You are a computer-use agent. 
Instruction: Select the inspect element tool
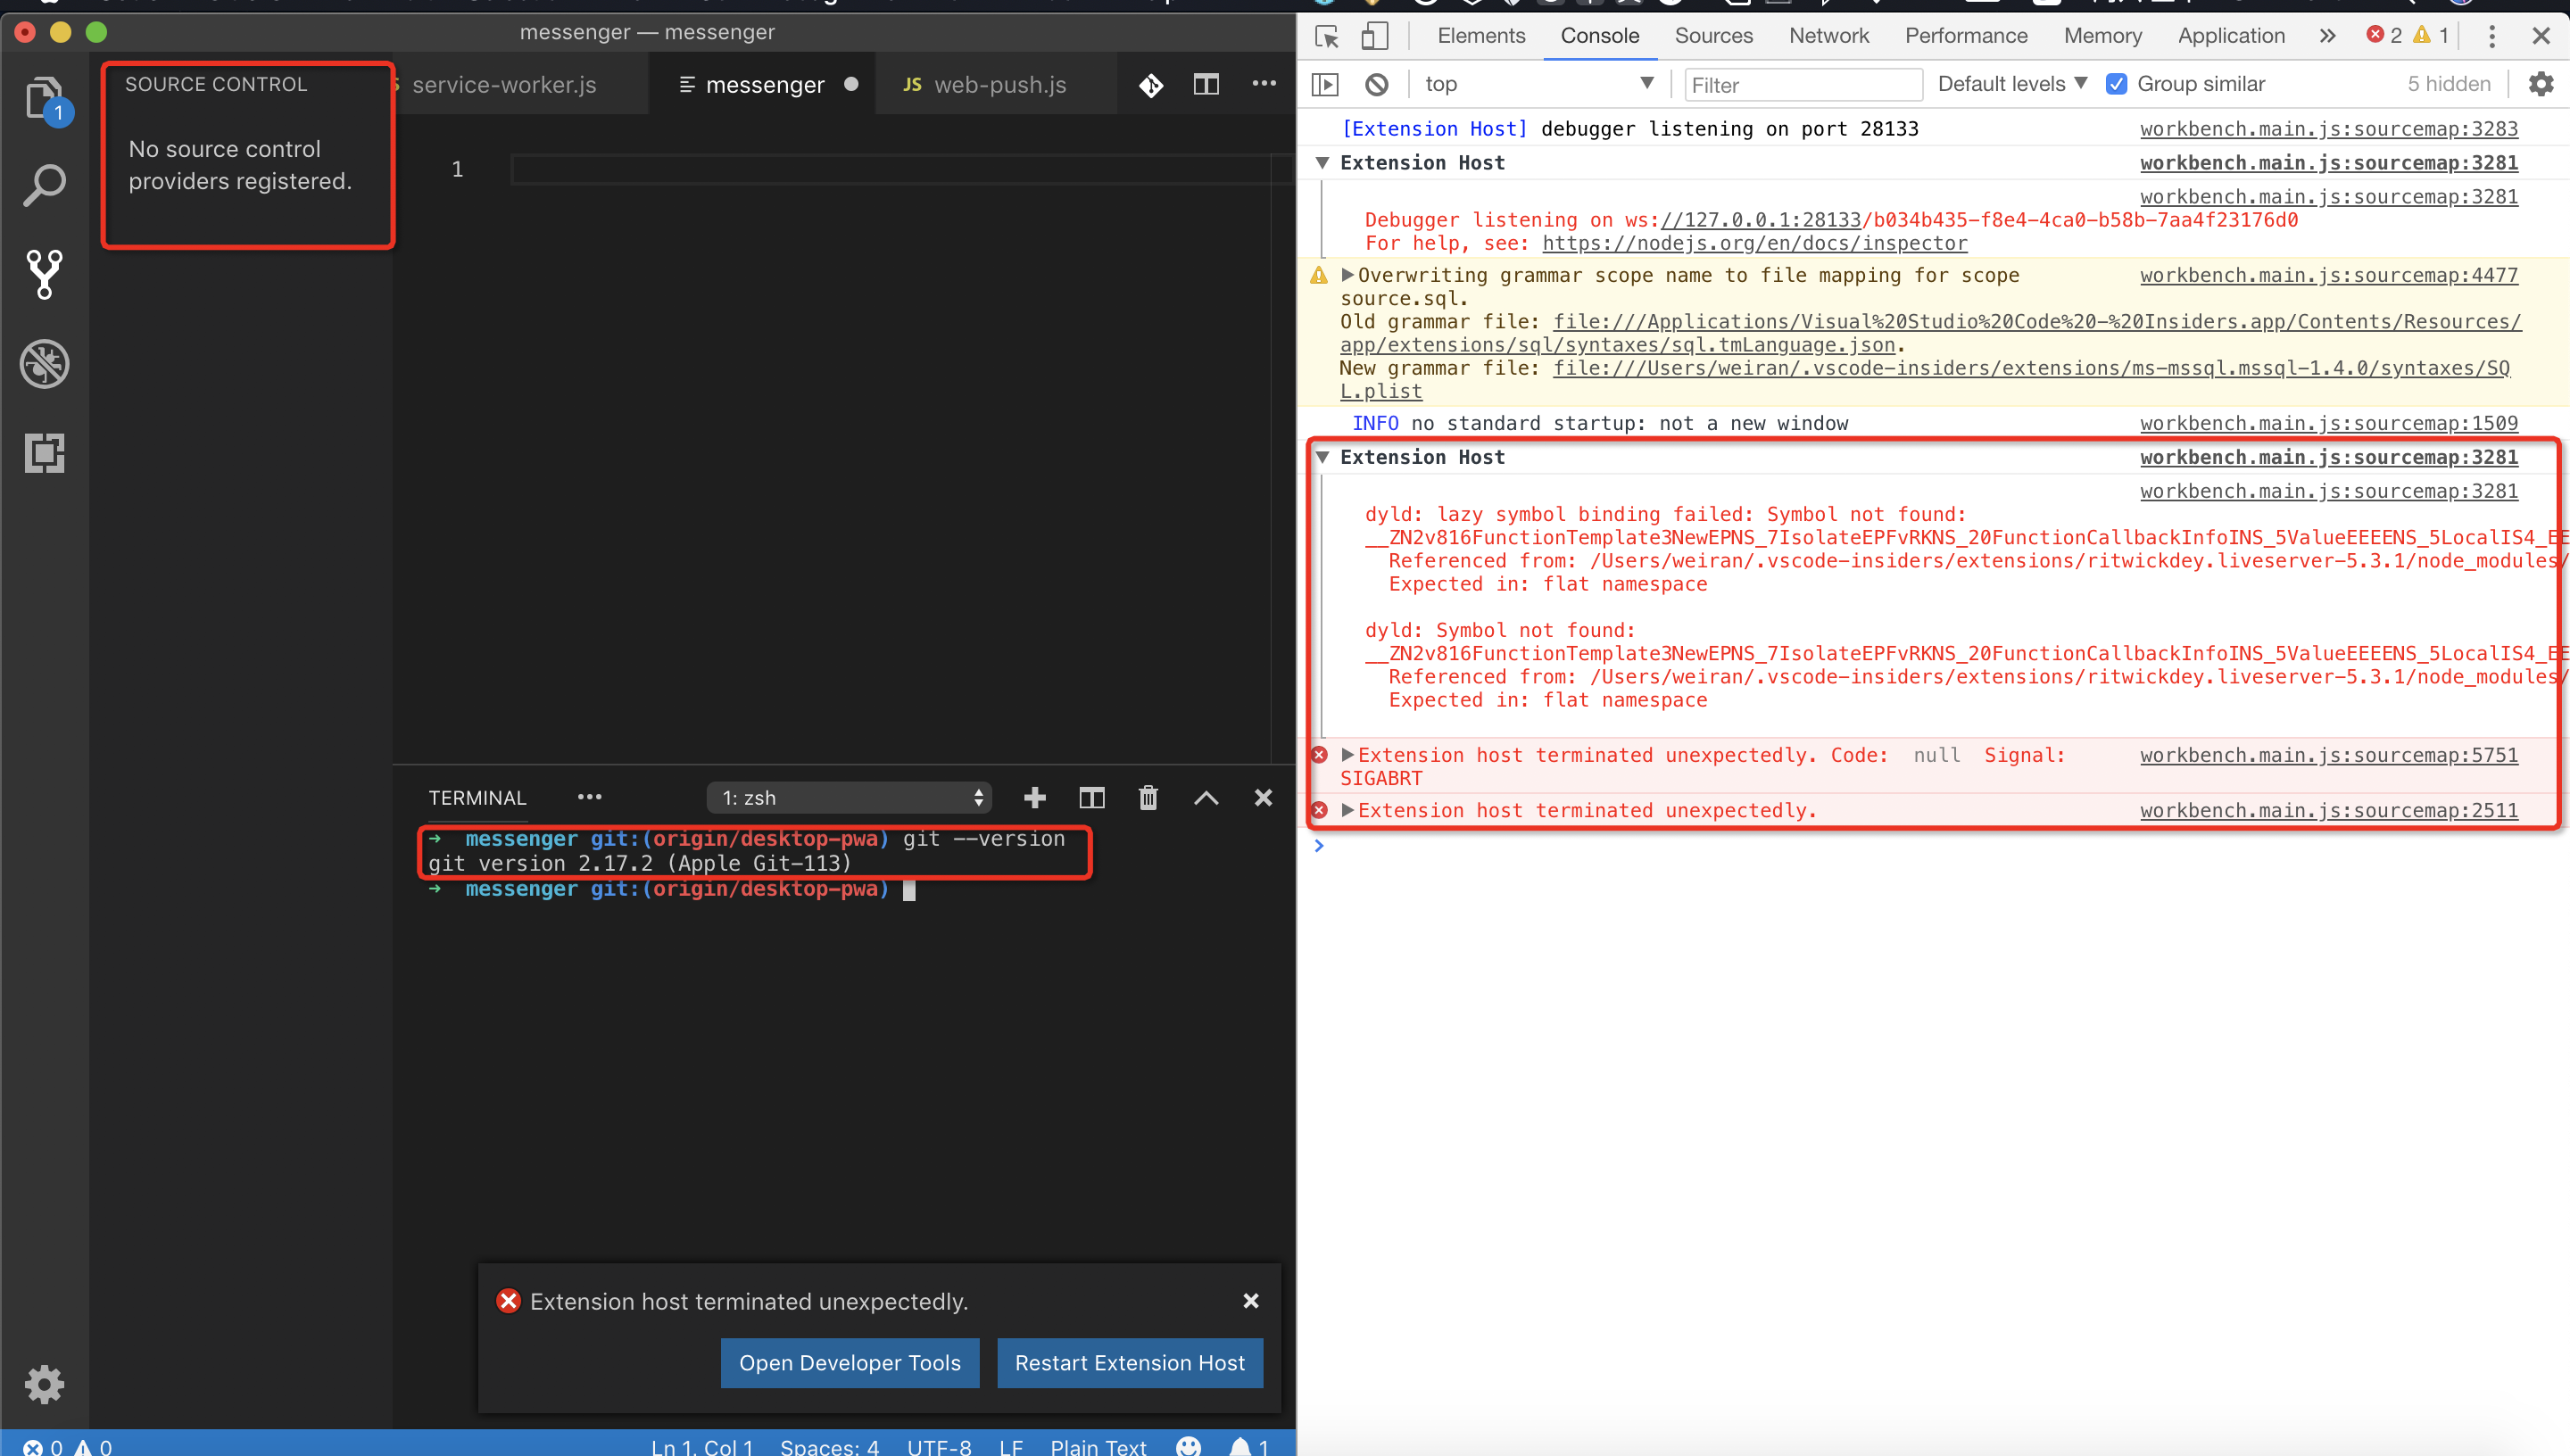tap(1326, 36)
